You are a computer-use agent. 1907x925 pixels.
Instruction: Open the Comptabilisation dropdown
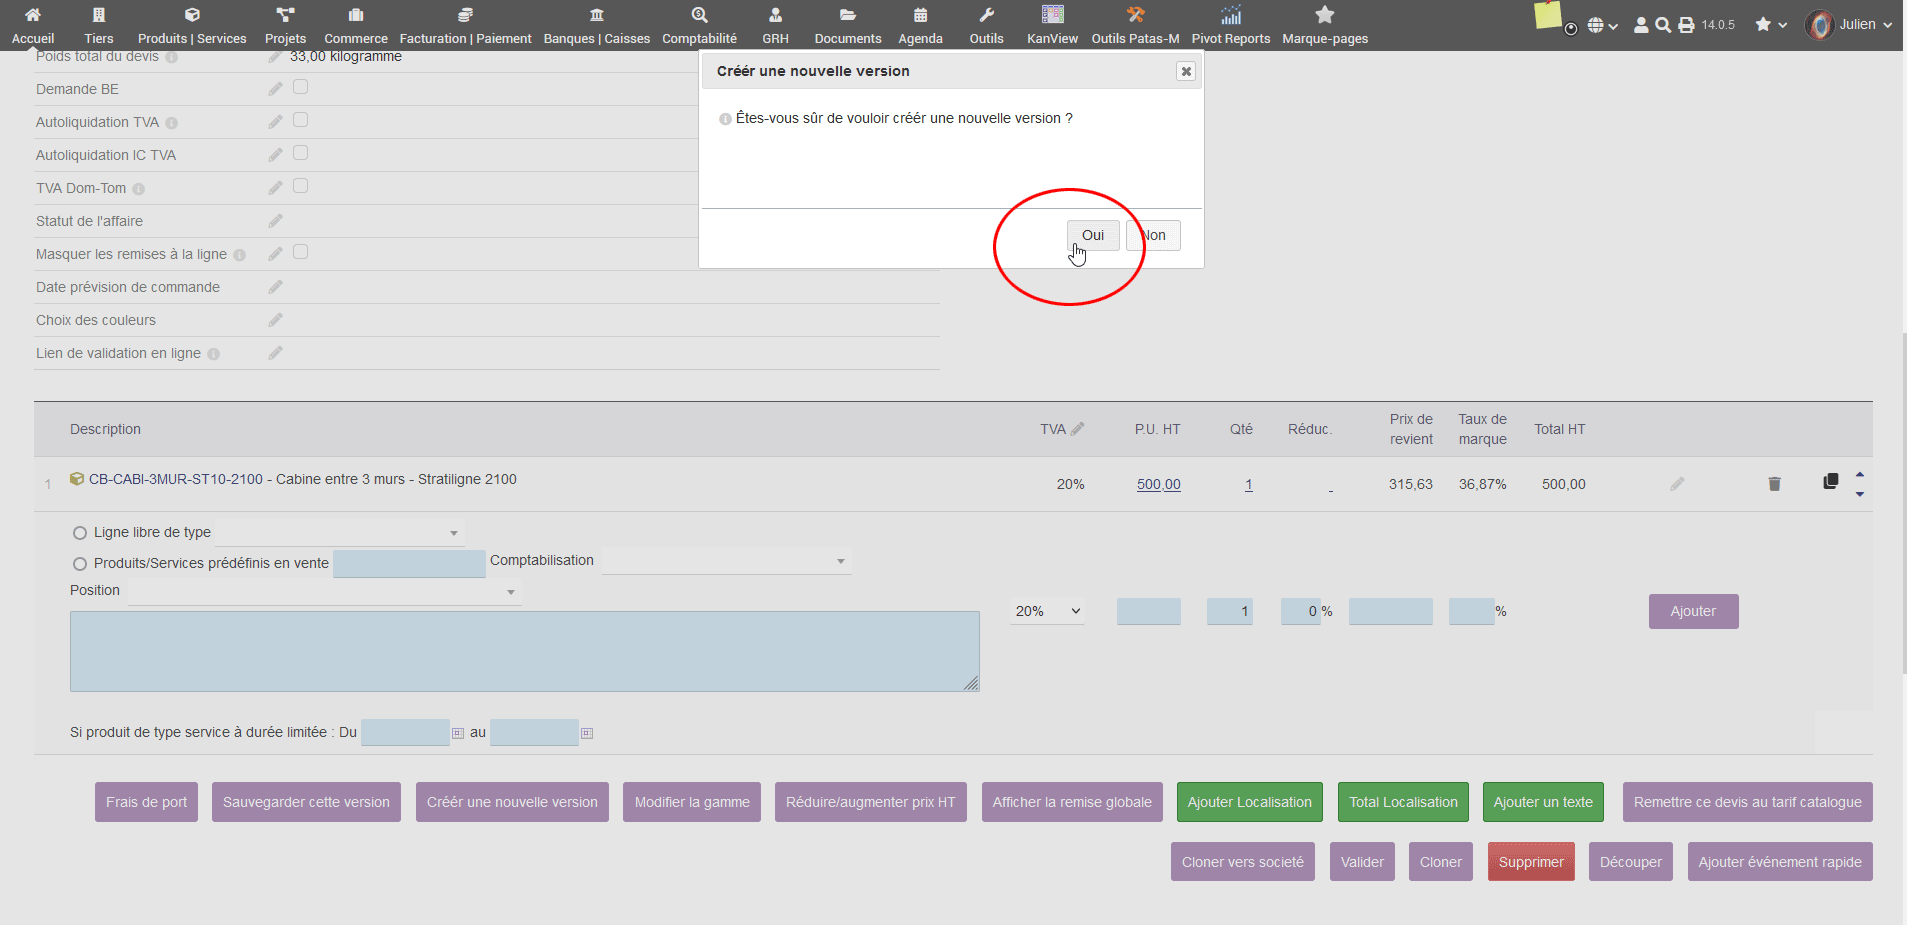[x=726, y=561]
